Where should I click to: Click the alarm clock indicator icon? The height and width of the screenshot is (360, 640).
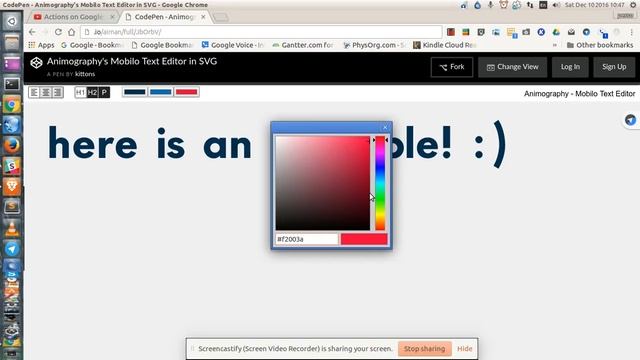click(503, 5)
